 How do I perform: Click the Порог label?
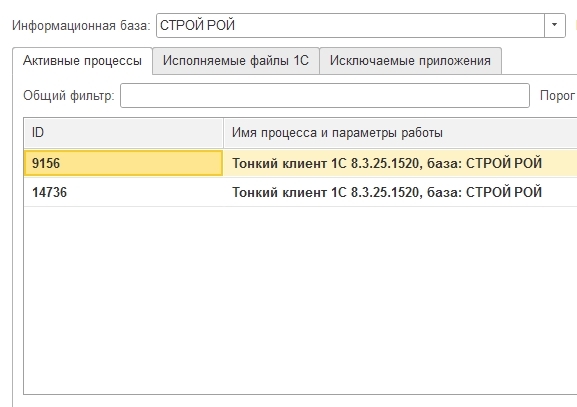(x=557, y=96)
